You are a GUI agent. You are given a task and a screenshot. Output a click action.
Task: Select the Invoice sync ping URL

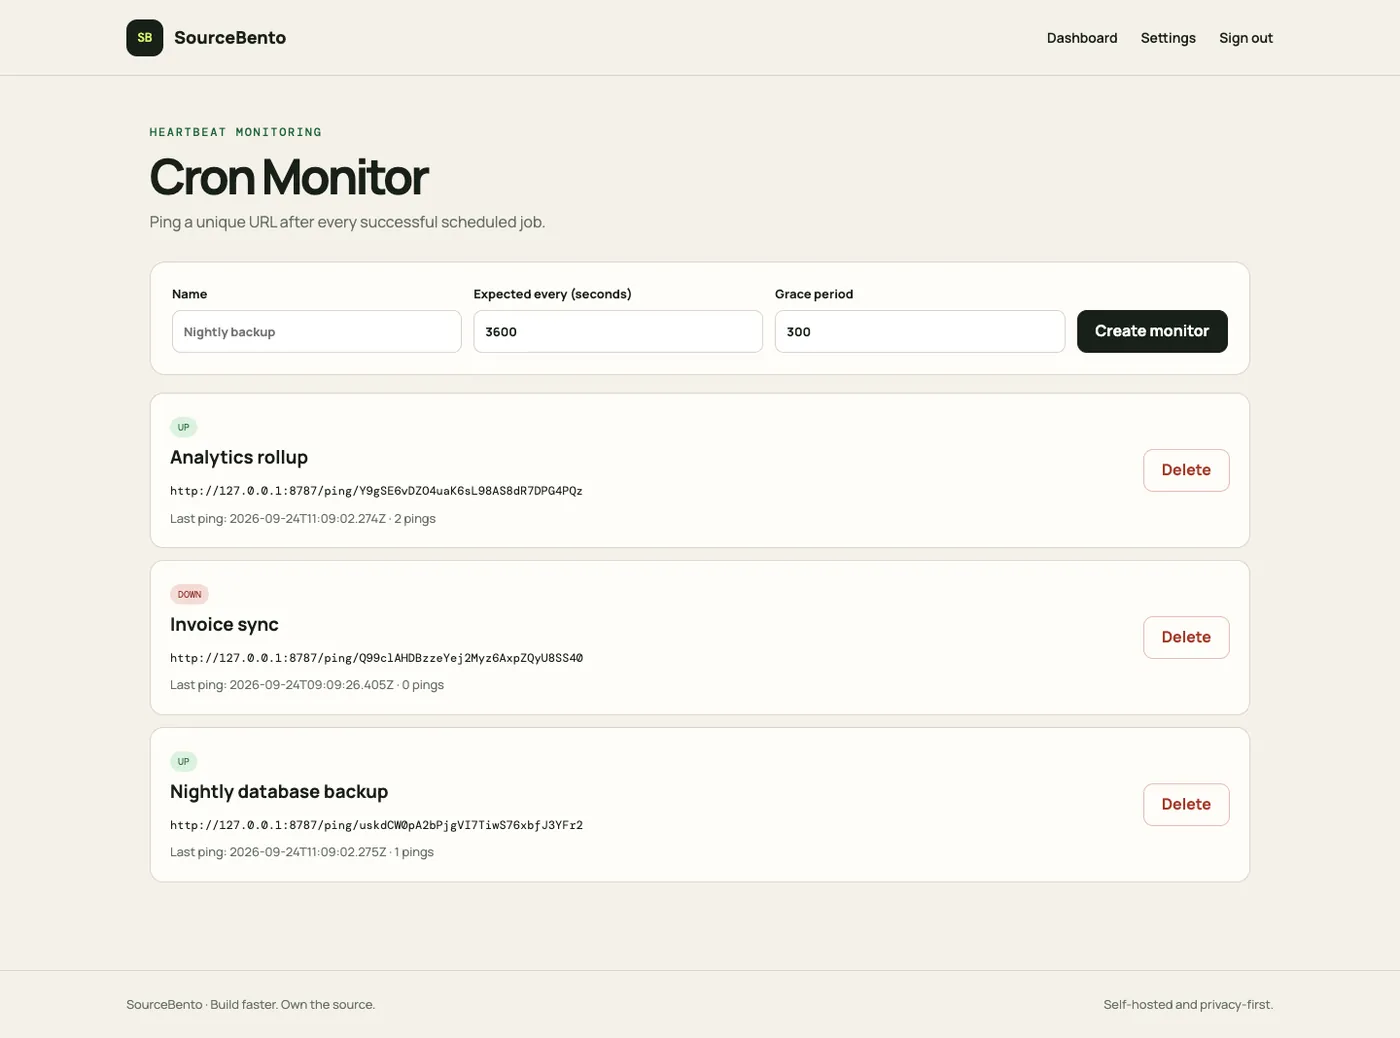pyautogui.click(x=376, y=658)
